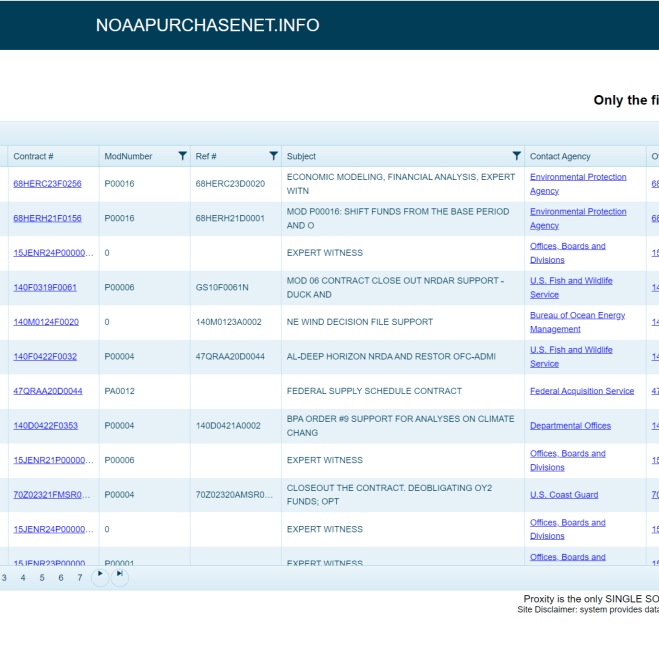Click the NOAAPURCHASENET.INFO site title
This screenshot has height=659, width=659.
point(208,25)
